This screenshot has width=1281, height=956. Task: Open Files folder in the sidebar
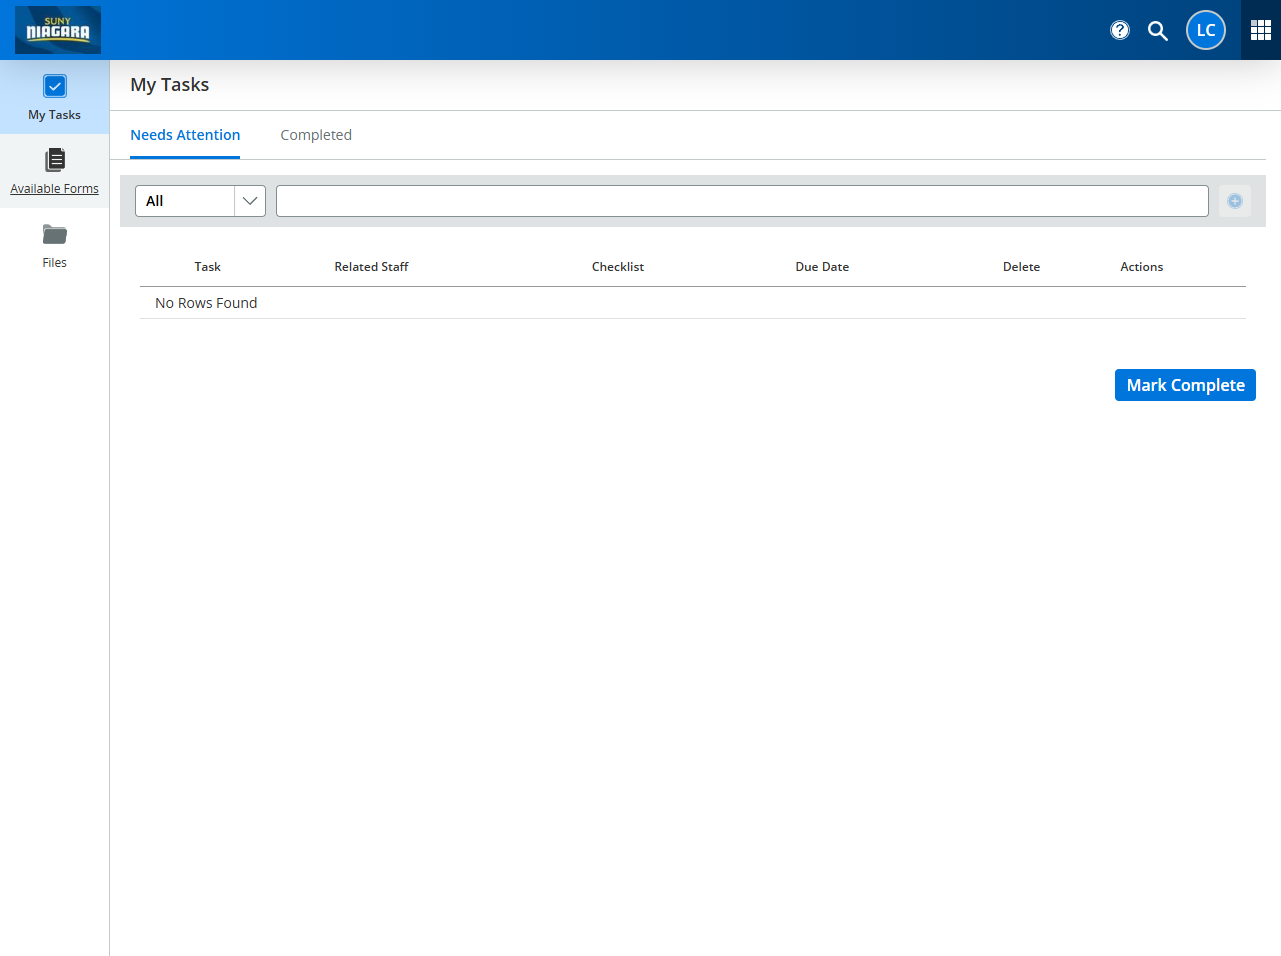pos(55,245)
